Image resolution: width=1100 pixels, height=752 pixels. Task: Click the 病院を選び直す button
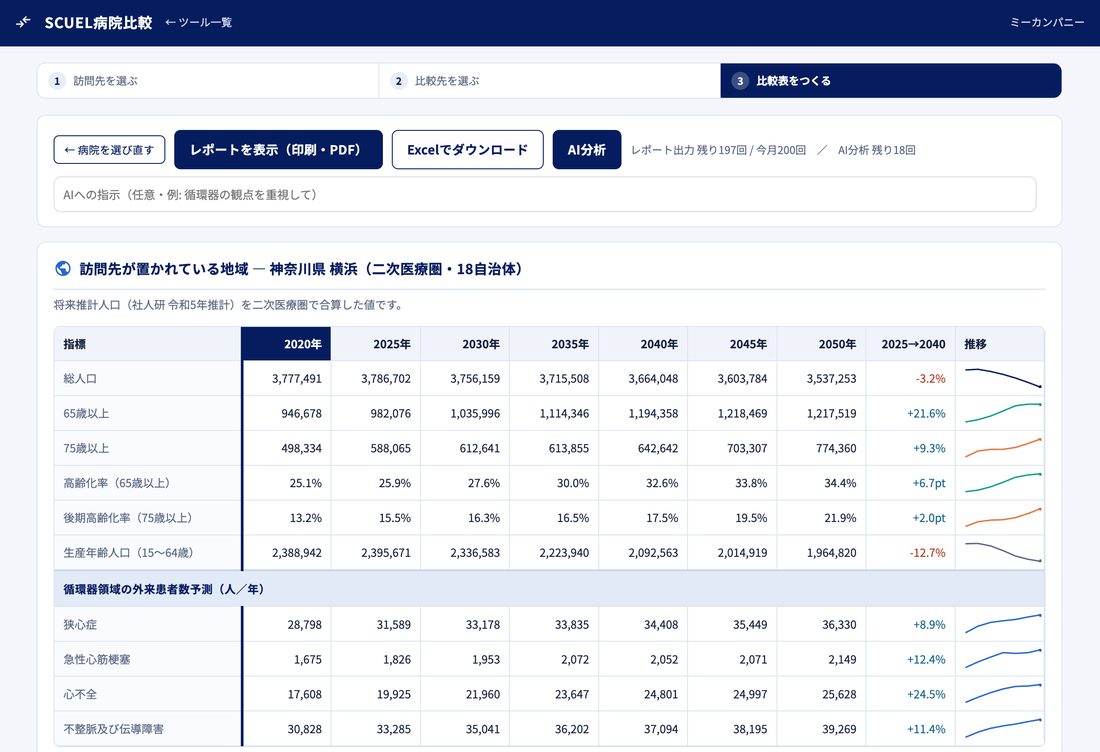[109, 149]
